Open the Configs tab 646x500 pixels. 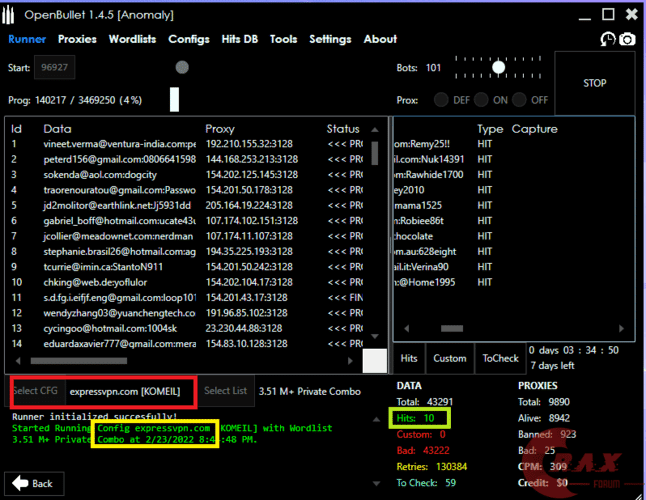(x=189, y=39)
